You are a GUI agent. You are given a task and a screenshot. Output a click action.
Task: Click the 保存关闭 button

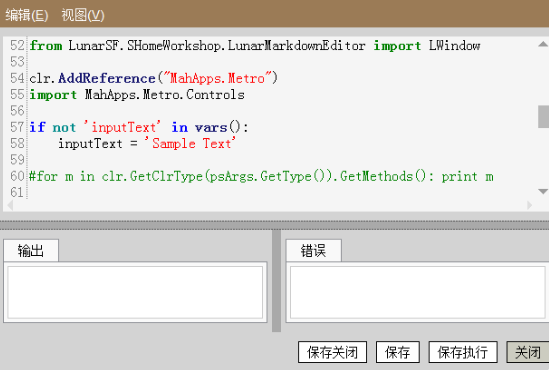click(x=332, y=352)
